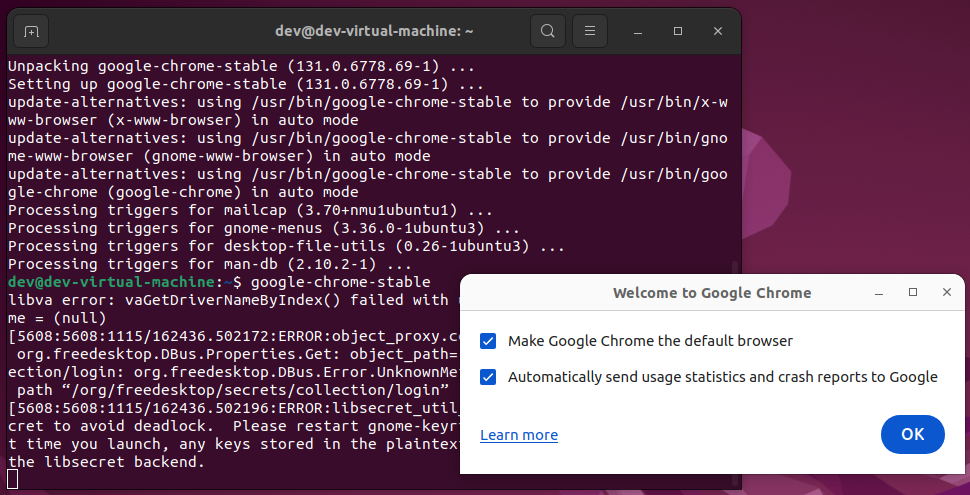Minimize the terminal window

pos(638,31)
